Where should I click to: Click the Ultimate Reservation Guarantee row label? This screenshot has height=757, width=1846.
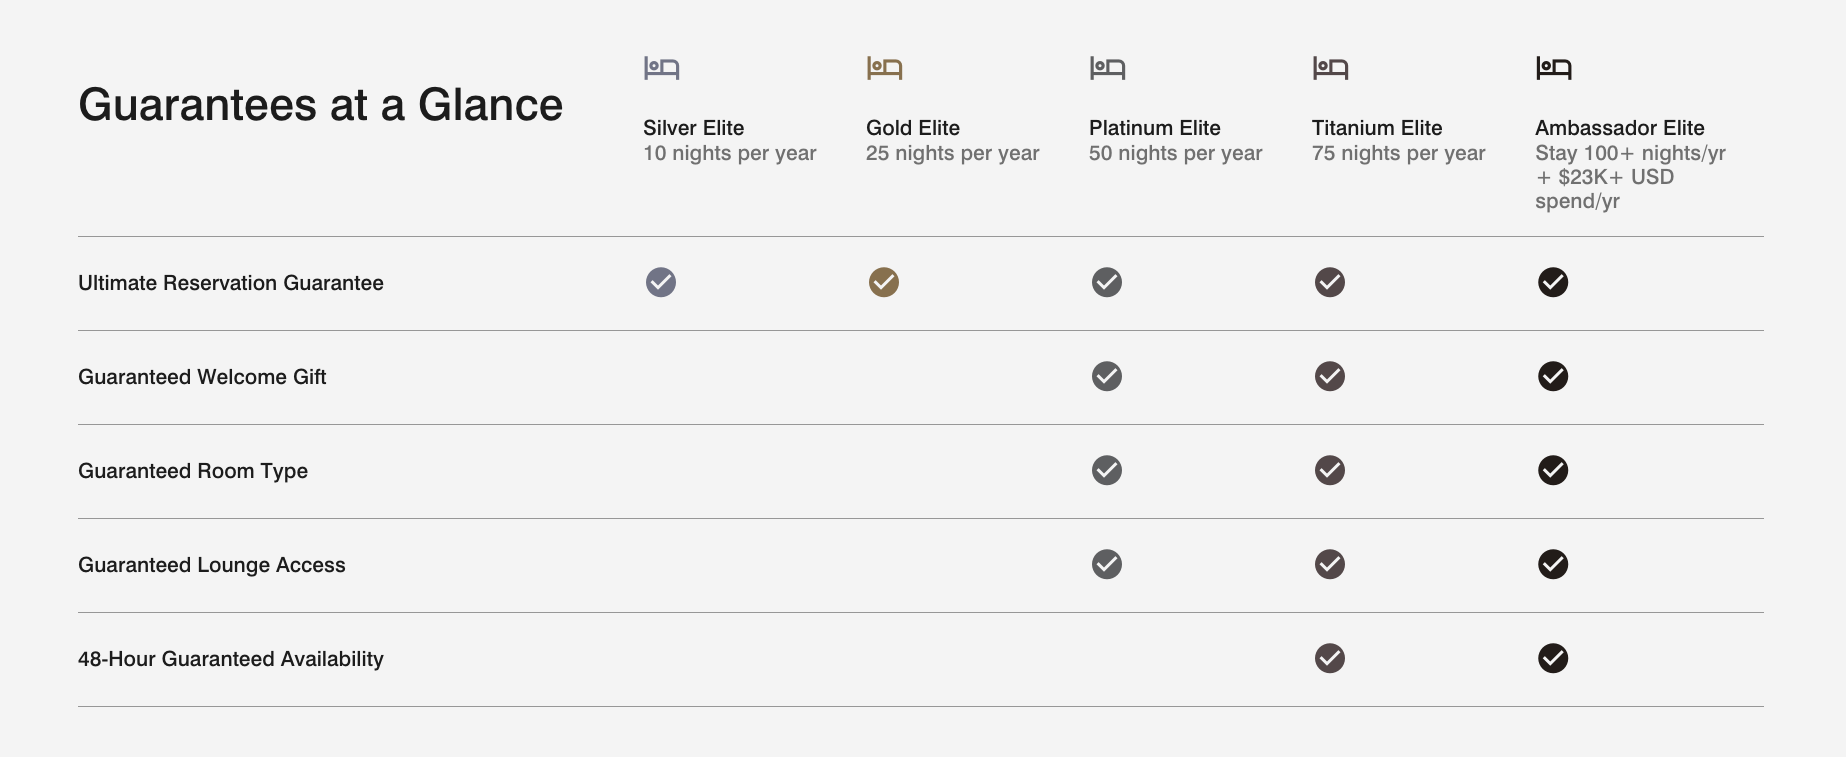[231, 283]
